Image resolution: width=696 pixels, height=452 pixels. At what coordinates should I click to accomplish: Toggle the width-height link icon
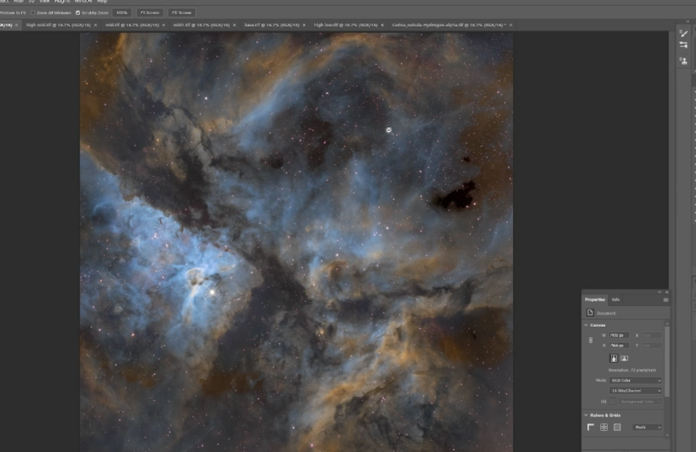click(590, 340)
